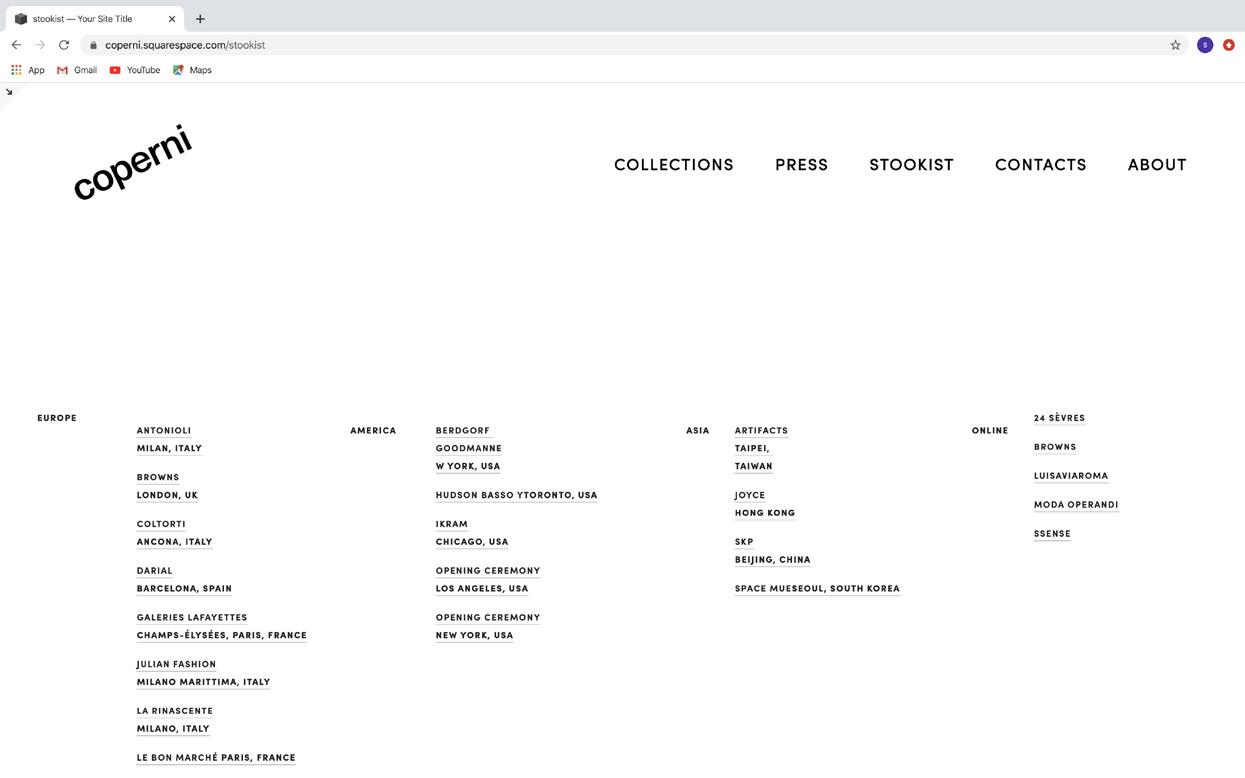The width and height of the screenshot is (1245, 778).
Task: Open the Darial link
Action: [x=155, y=572]
